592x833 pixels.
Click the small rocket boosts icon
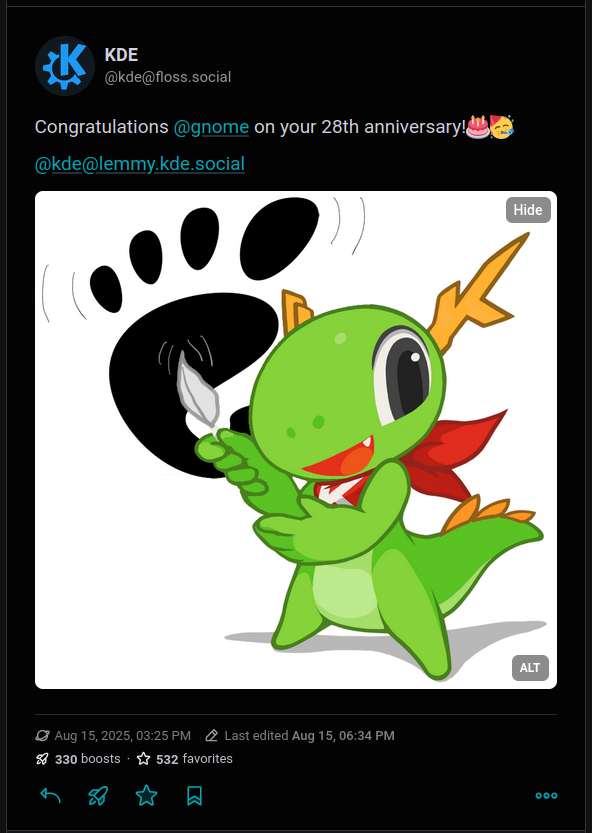[x=42, y=759]
